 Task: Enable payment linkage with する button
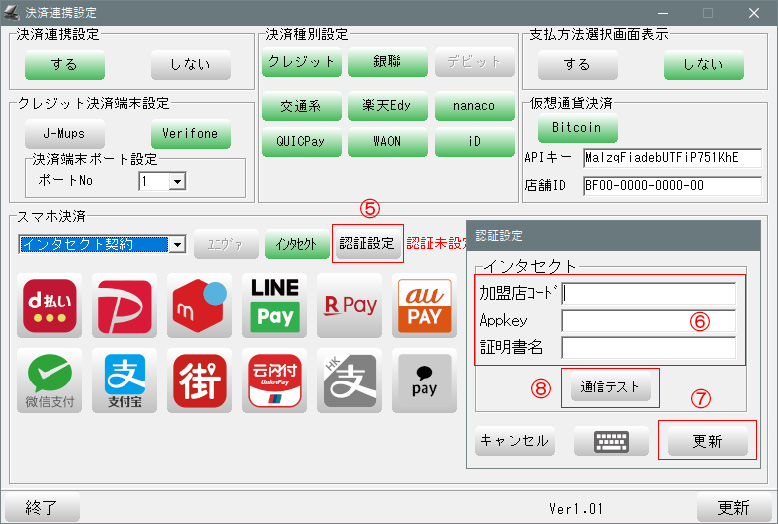[64, 65]
